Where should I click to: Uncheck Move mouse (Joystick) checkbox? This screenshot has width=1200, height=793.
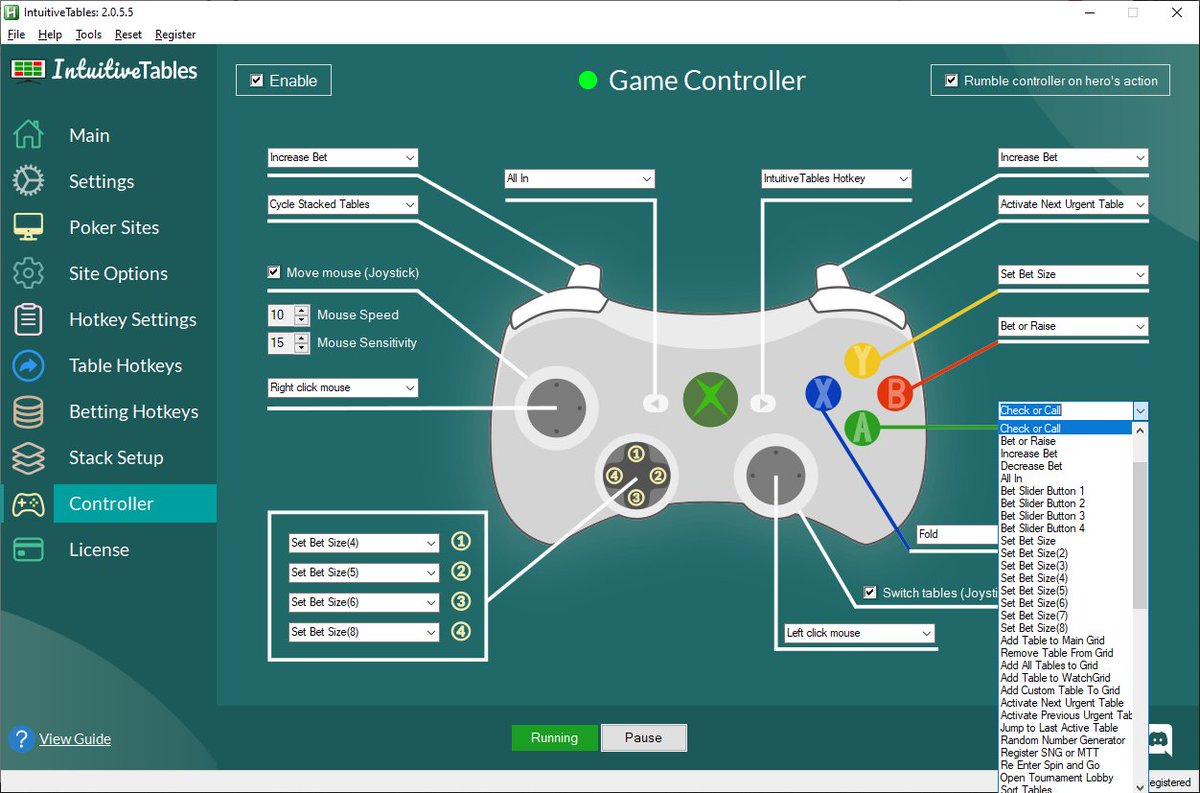click(274, 272)
